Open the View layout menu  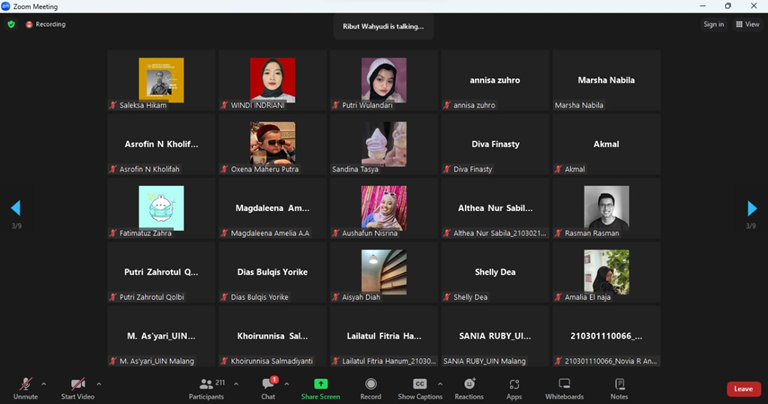pyautogui.click(x=747, y=24)
